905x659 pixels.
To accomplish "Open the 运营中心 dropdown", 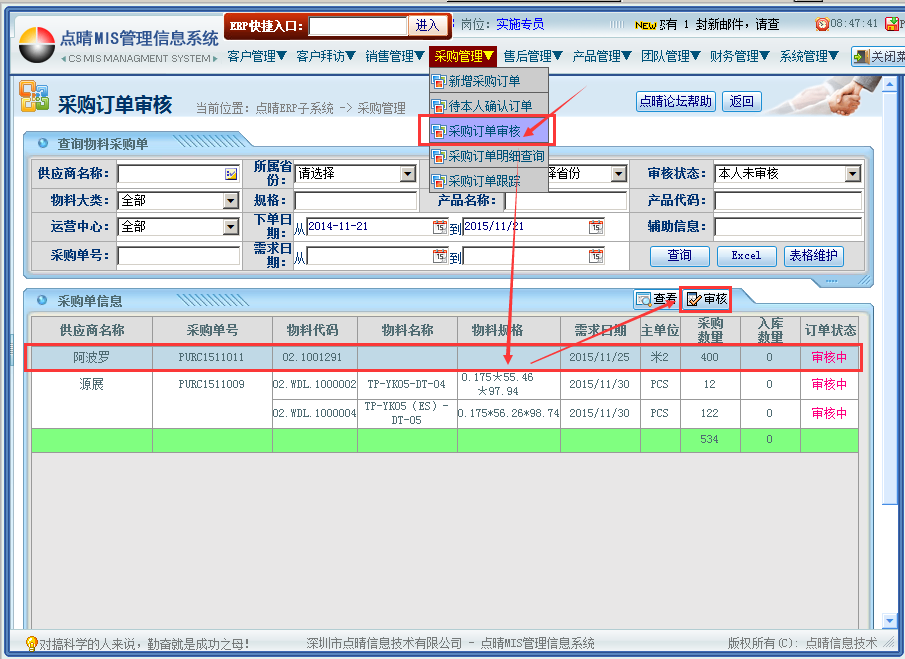I will pyautogui.click(x=231, y=227).
